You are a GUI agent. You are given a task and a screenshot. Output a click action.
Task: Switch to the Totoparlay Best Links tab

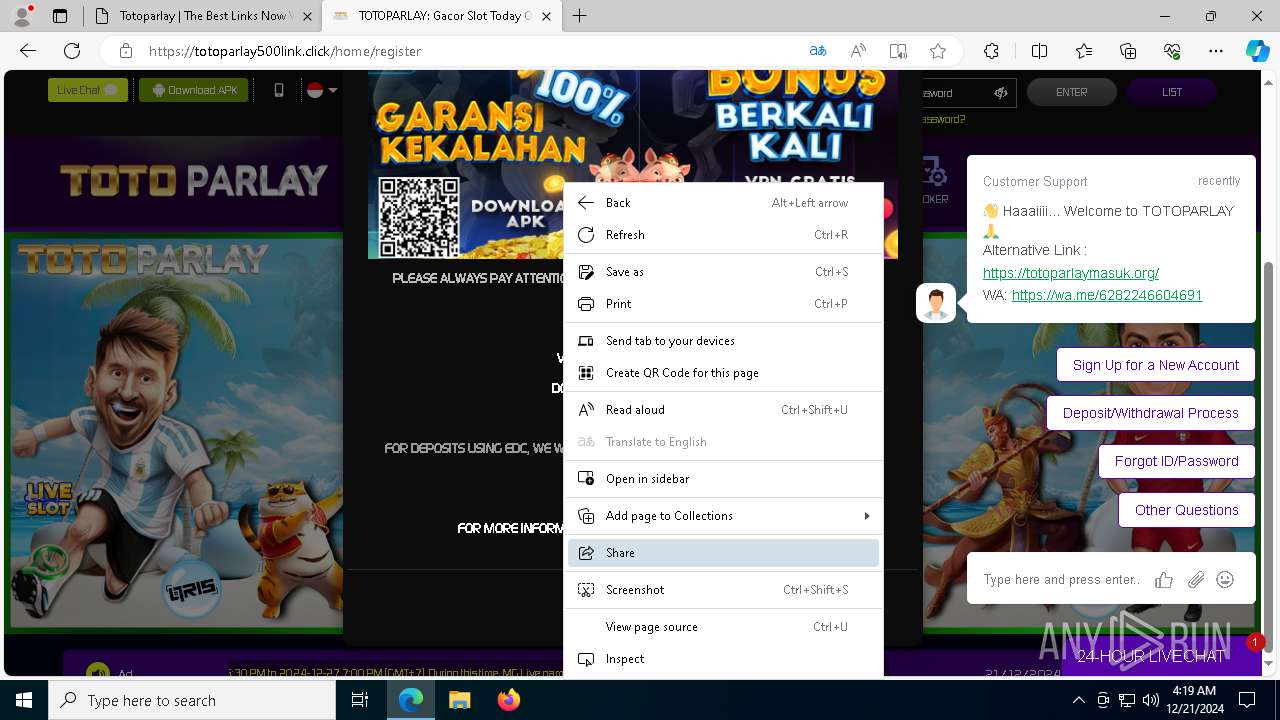coord(202,16)
